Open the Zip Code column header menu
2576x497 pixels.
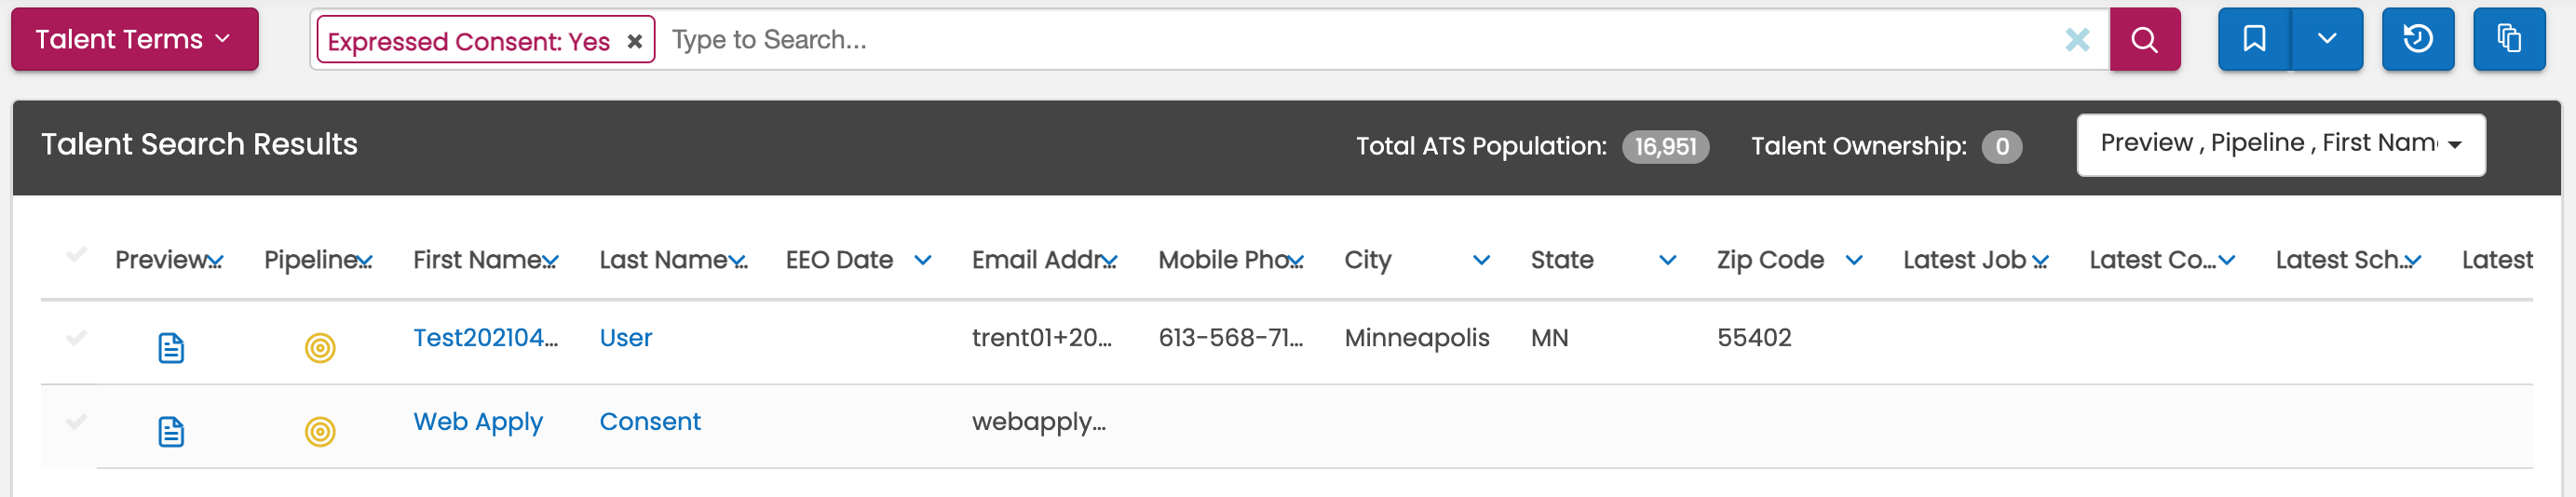click(1853, 261)
